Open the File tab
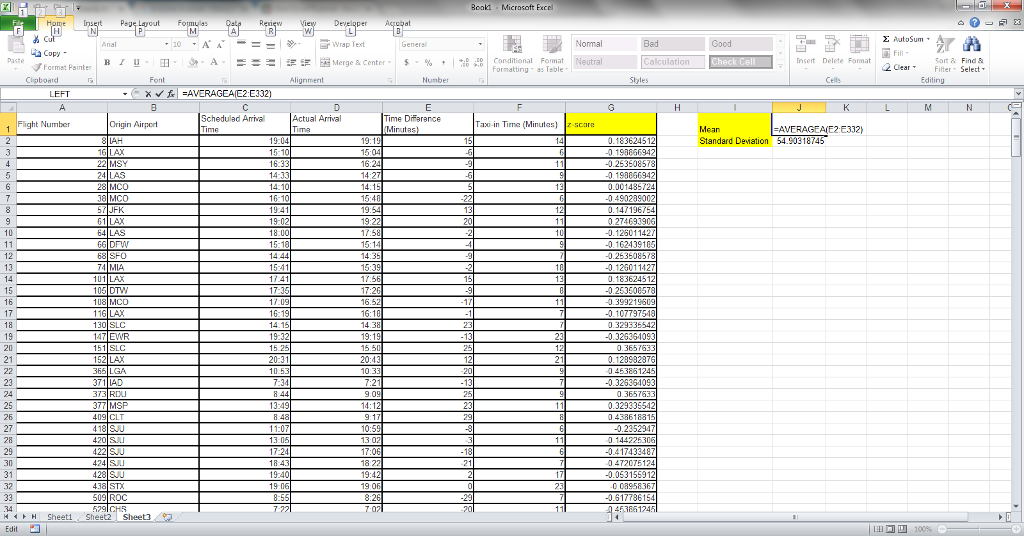Viewport: 1024px width, 536px height. pos(17,24)
